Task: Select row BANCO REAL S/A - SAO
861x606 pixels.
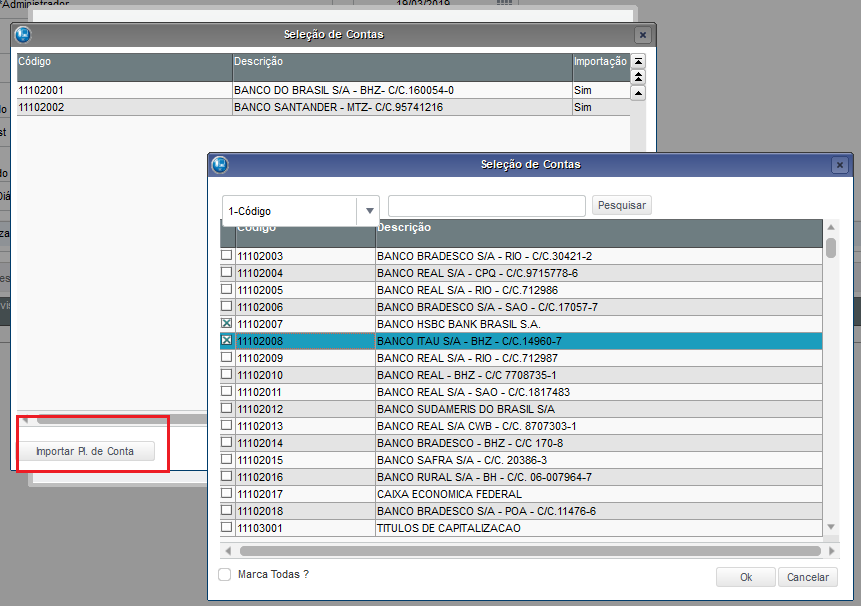Action: [x=521, y=392]
